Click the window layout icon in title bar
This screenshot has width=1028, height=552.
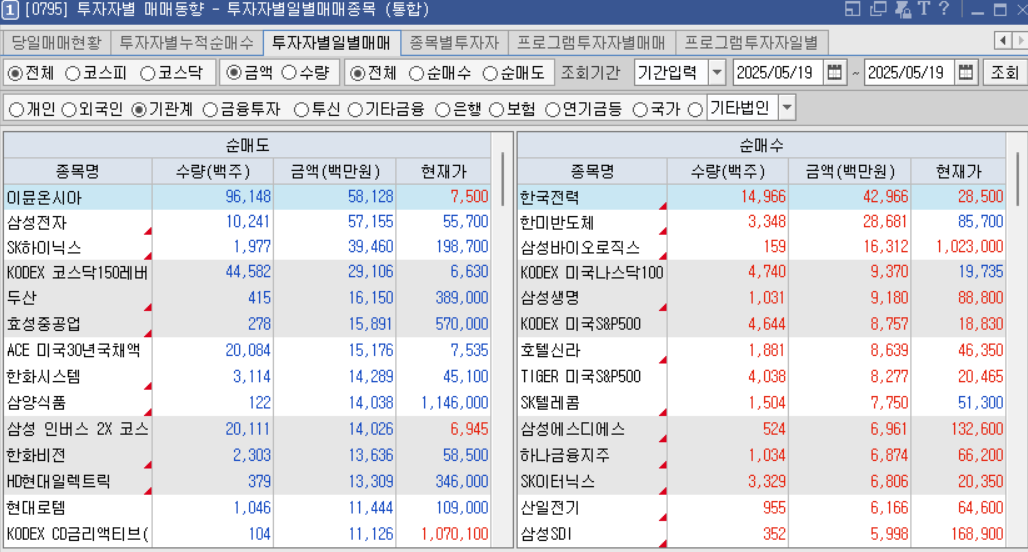pyautogui.click(x=853, y=9)
